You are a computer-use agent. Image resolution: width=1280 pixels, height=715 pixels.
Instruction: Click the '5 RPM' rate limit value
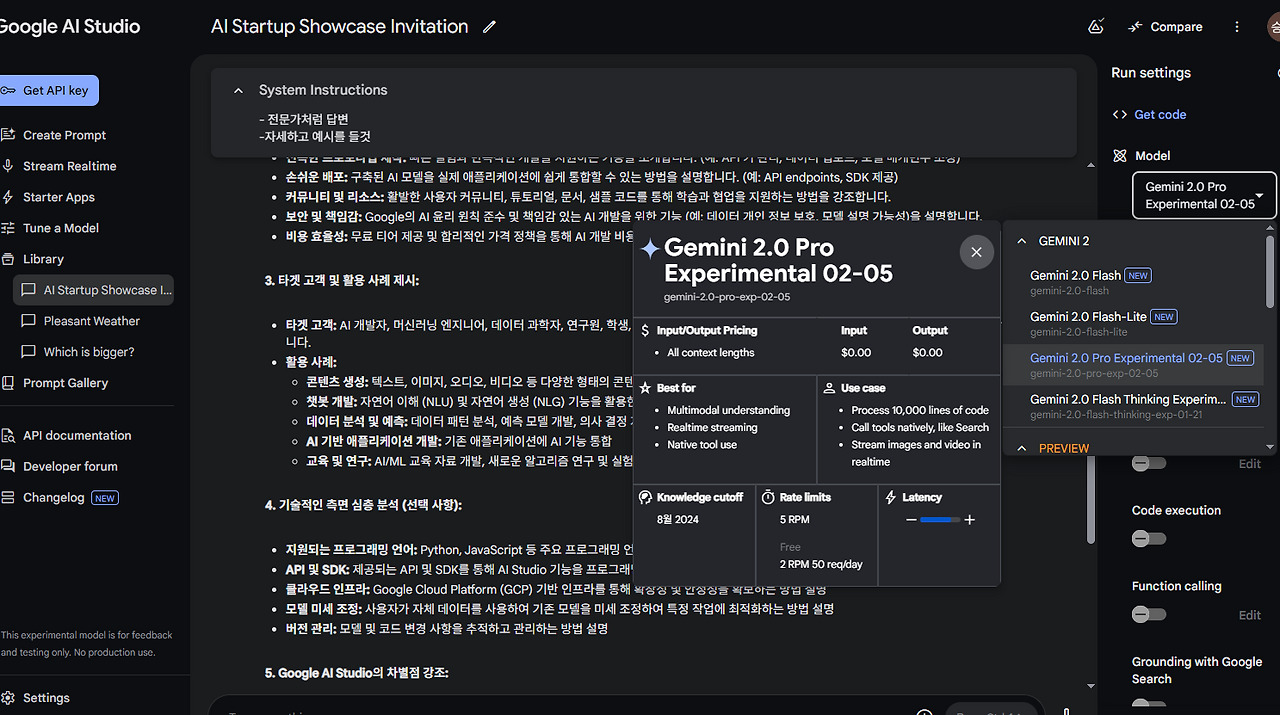(x=795, y=520)
